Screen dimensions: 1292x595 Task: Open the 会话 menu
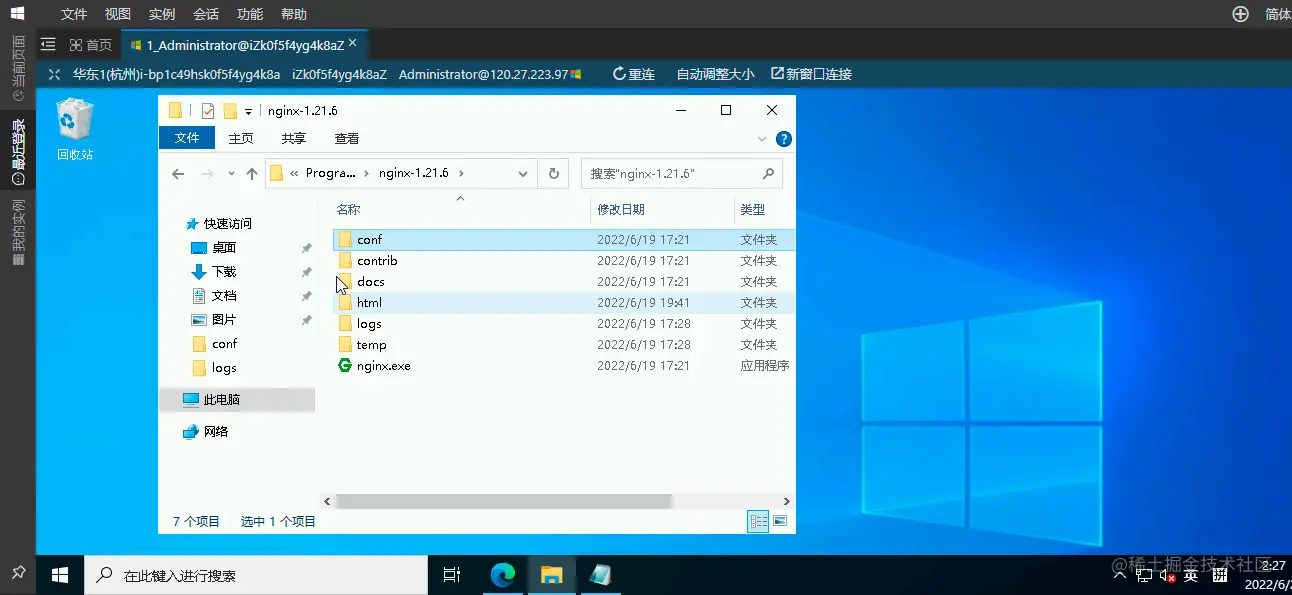206,14
